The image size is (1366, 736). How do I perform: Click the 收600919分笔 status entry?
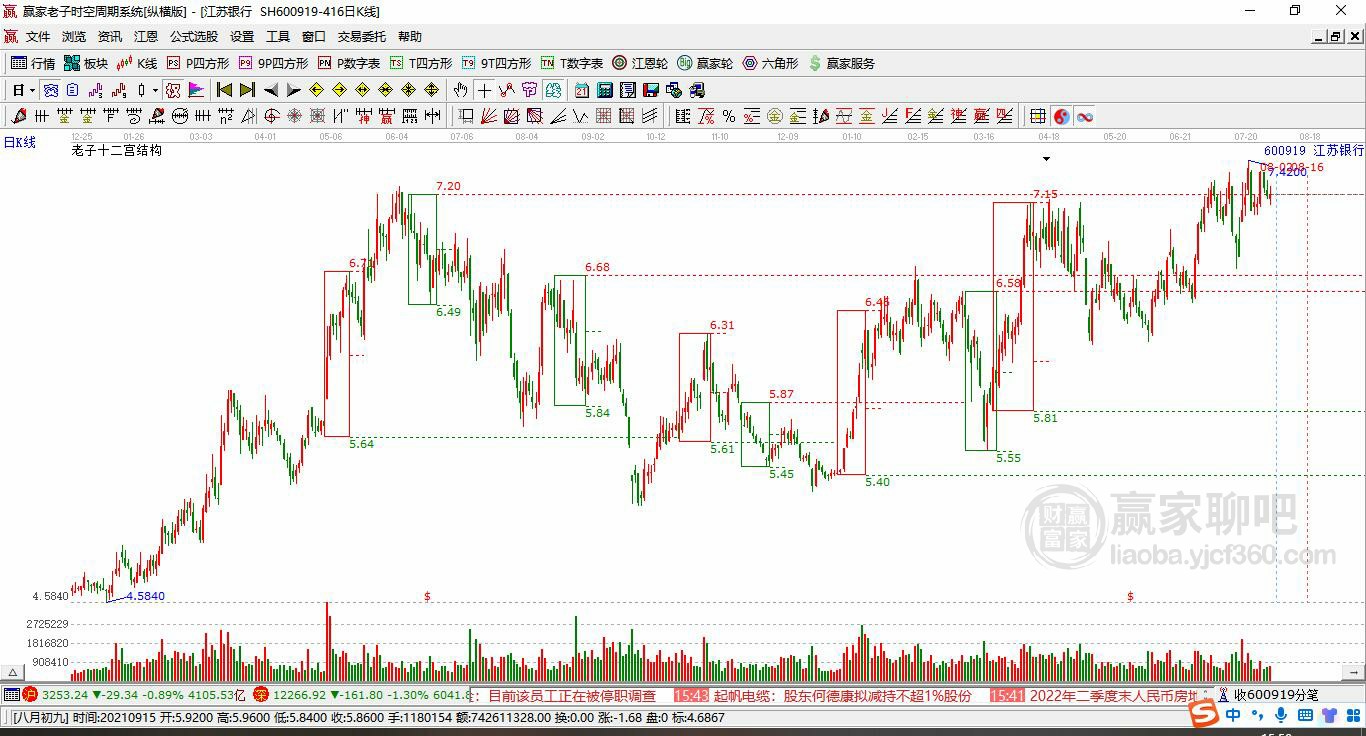tap(1276, 695)
